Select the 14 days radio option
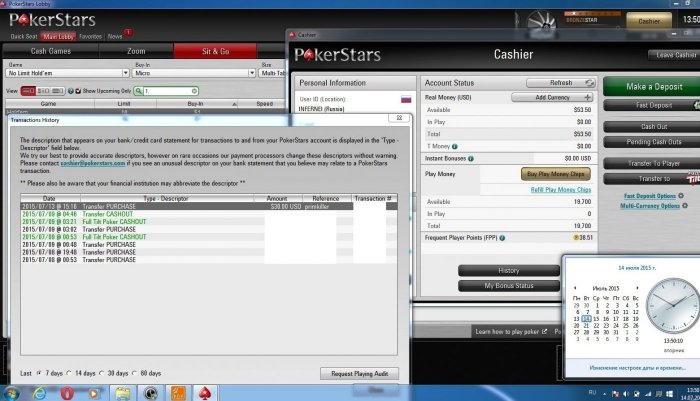Image resolution: width=700 pixels, height=401 pixels. tap(70, 372)
